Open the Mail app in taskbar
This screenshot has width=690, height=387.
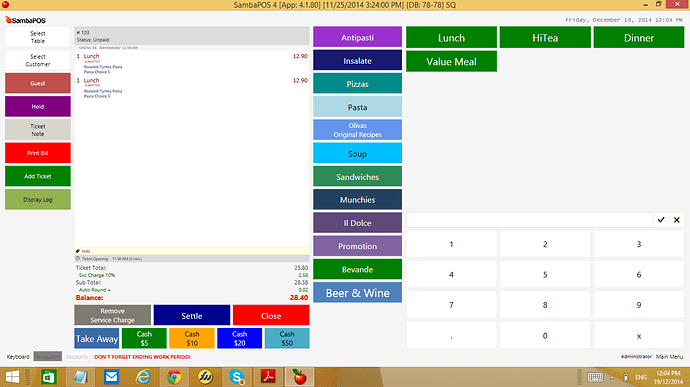click(x=111, y=377)
